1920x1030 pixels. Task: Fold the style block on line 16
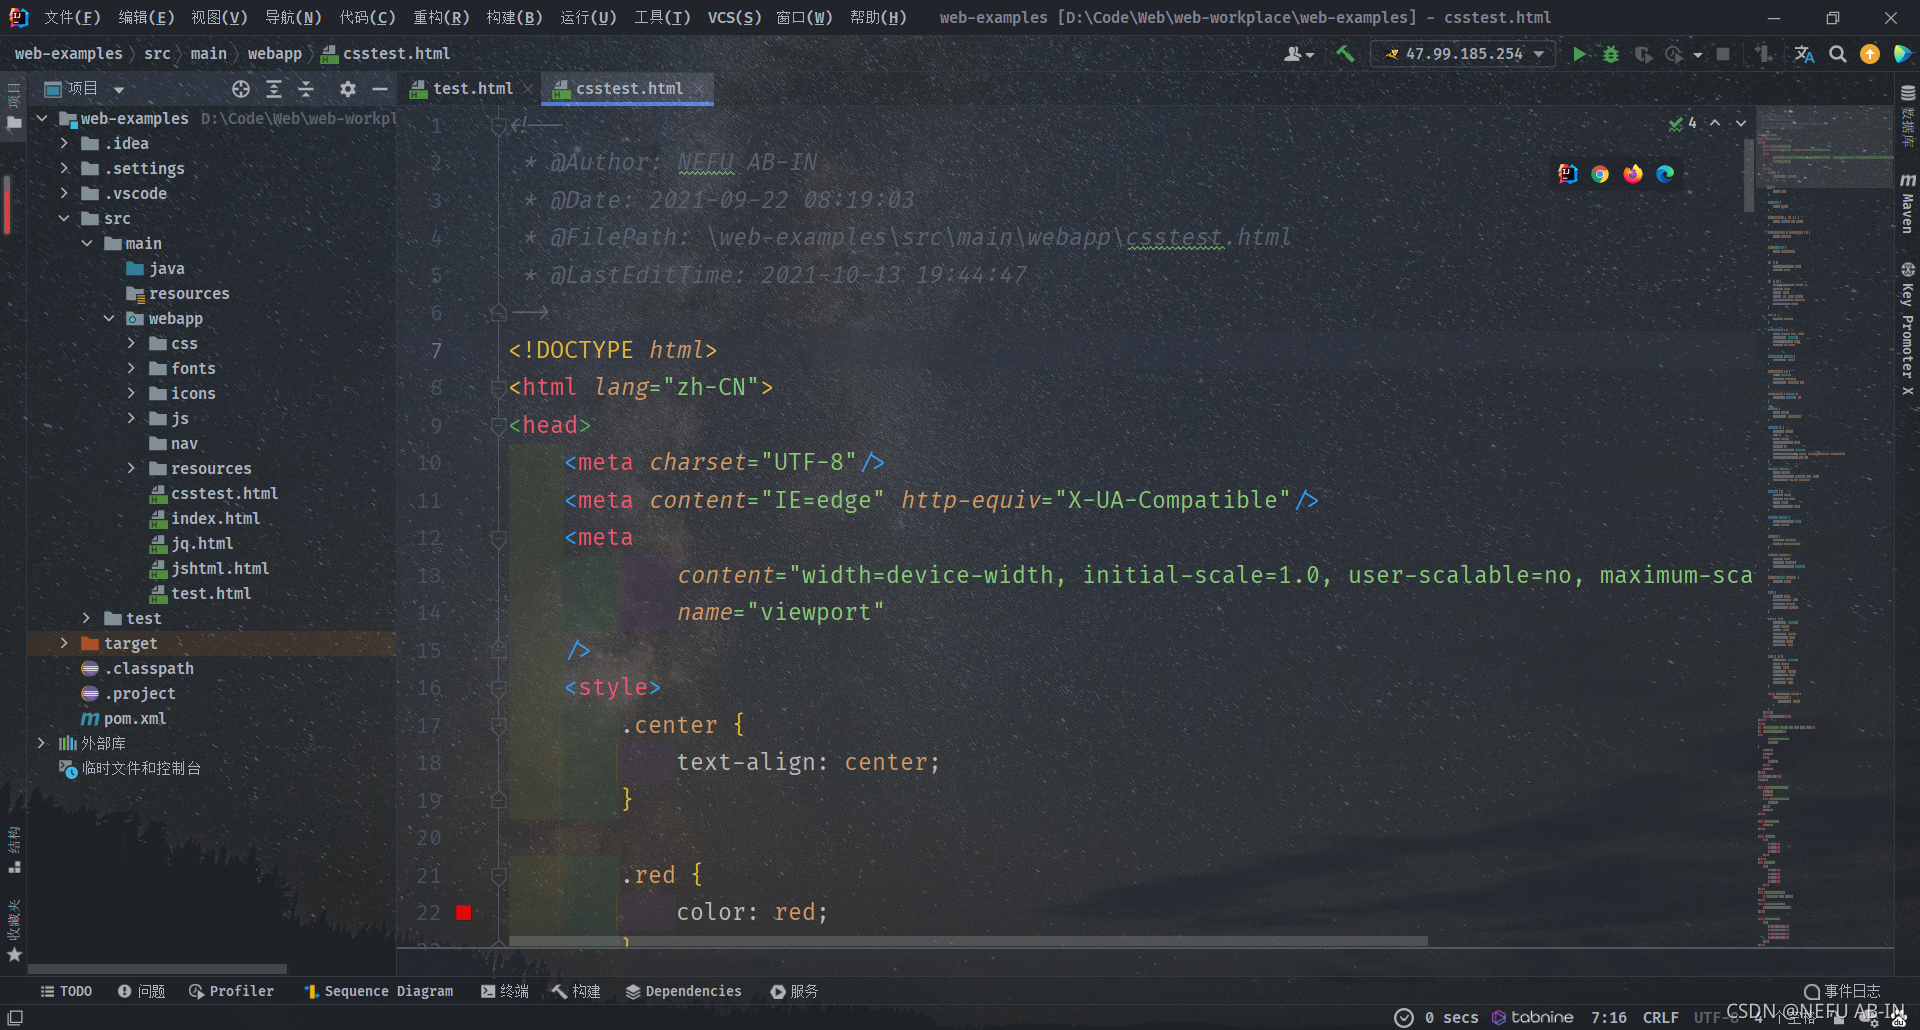pos(498,688)
